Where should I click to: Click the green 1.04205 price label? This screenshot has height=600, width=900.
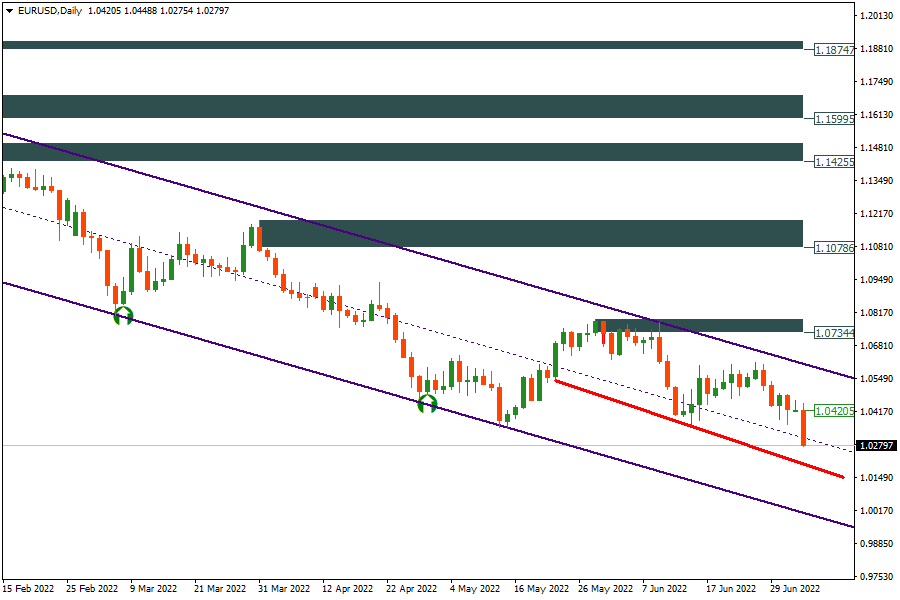pyautogui.click(x=834, y=411)
